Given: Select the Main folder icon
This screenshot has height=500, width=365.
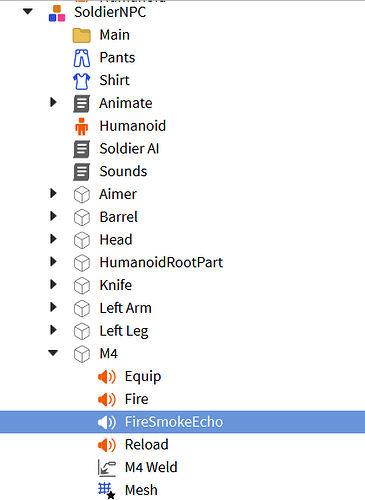Looking at the screenshot, I should point(82,35).
